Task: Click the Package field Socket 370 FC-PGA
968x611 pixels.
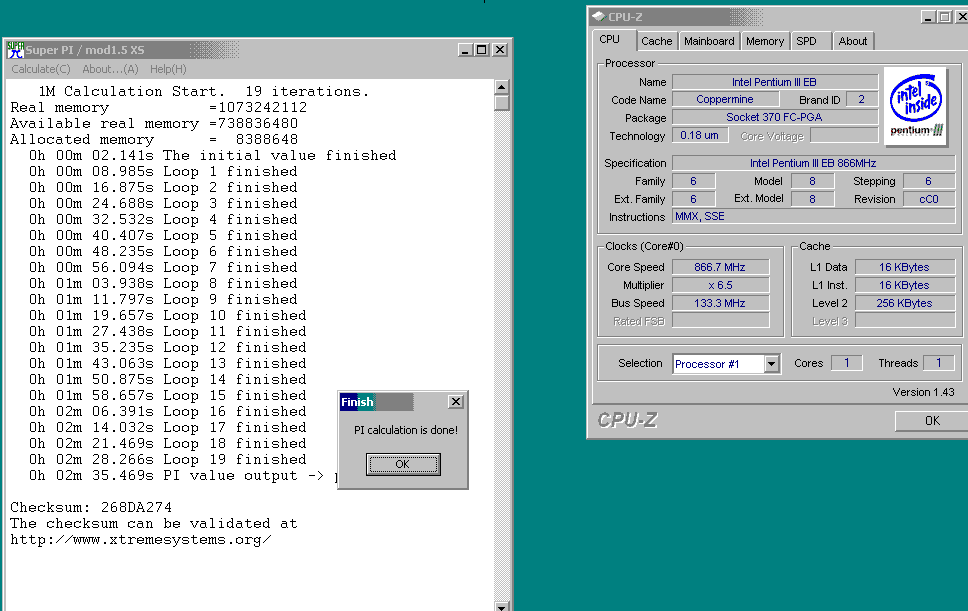Action: [x=775, y=117]
